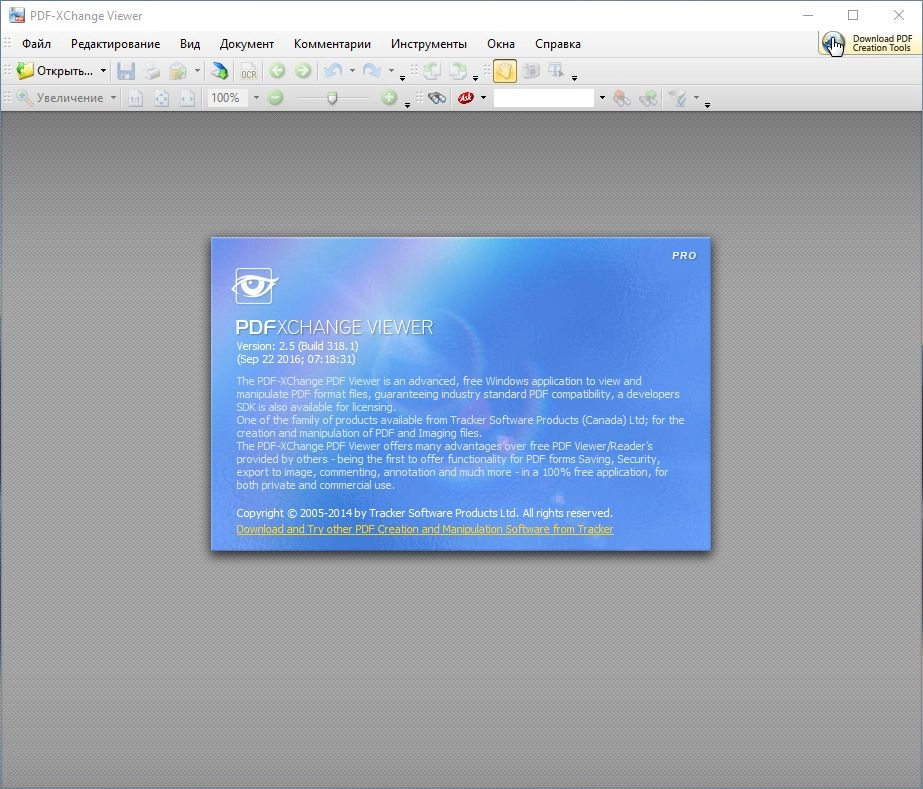Go to next view with green forward arrow

coord(303,71)
